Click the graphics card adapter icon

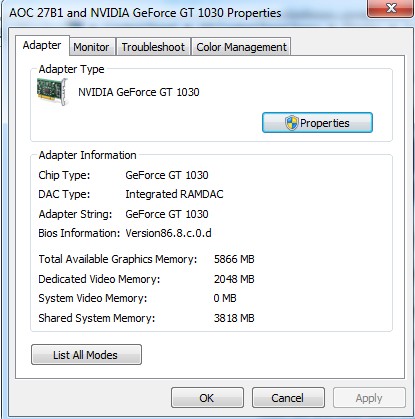tap(52, 91)
